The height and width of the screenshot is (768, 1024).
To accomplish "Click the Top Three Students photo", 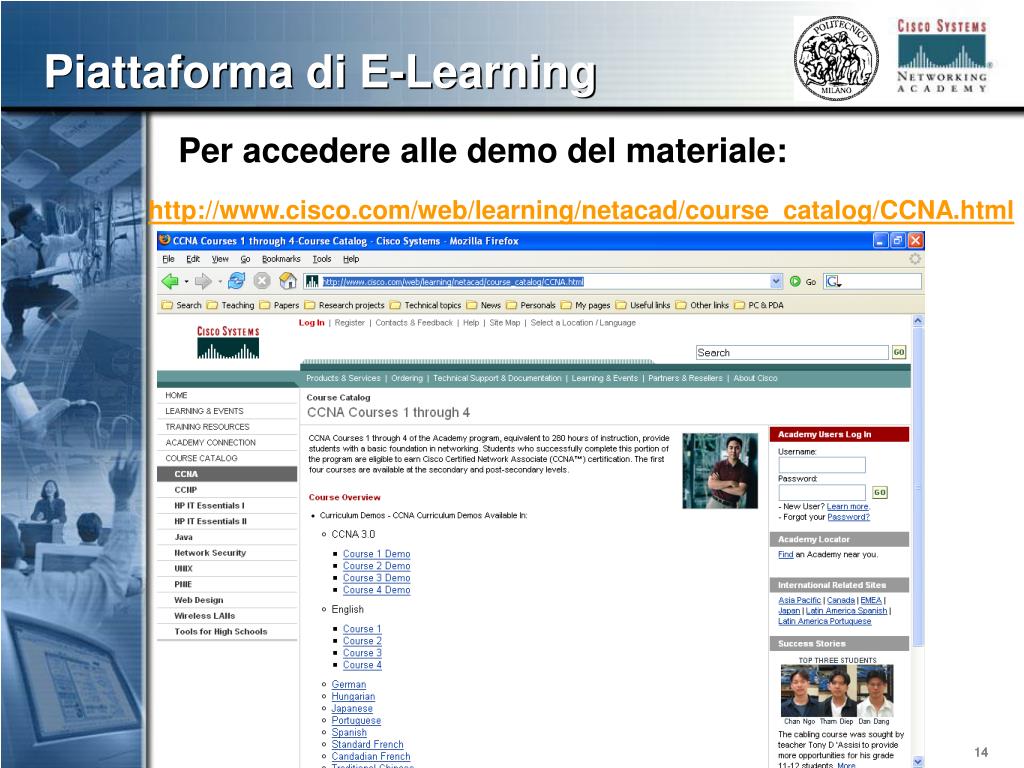I will tap(837, 691).
